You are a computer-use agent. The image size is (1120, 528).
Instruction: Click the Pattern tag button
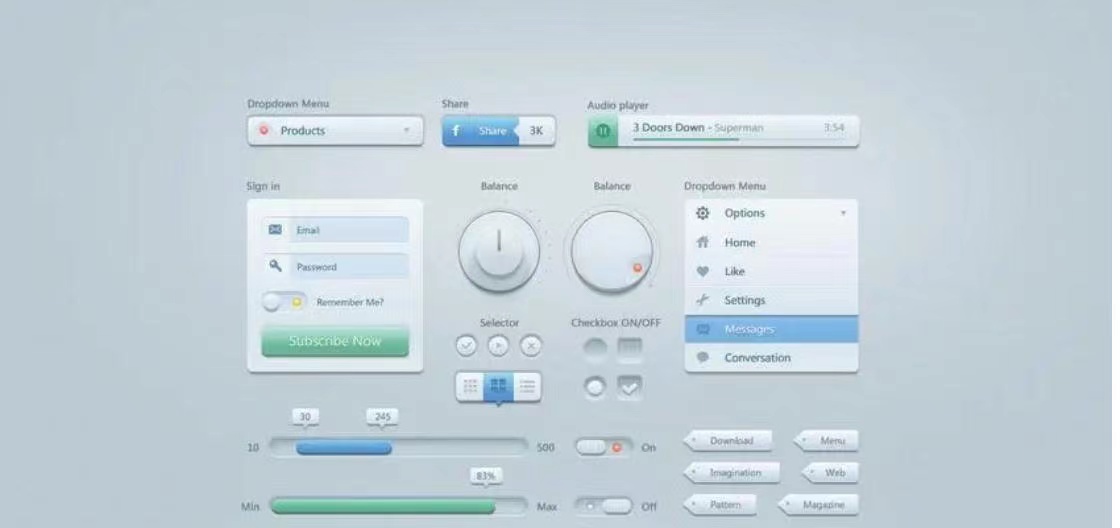coord(721,504)
